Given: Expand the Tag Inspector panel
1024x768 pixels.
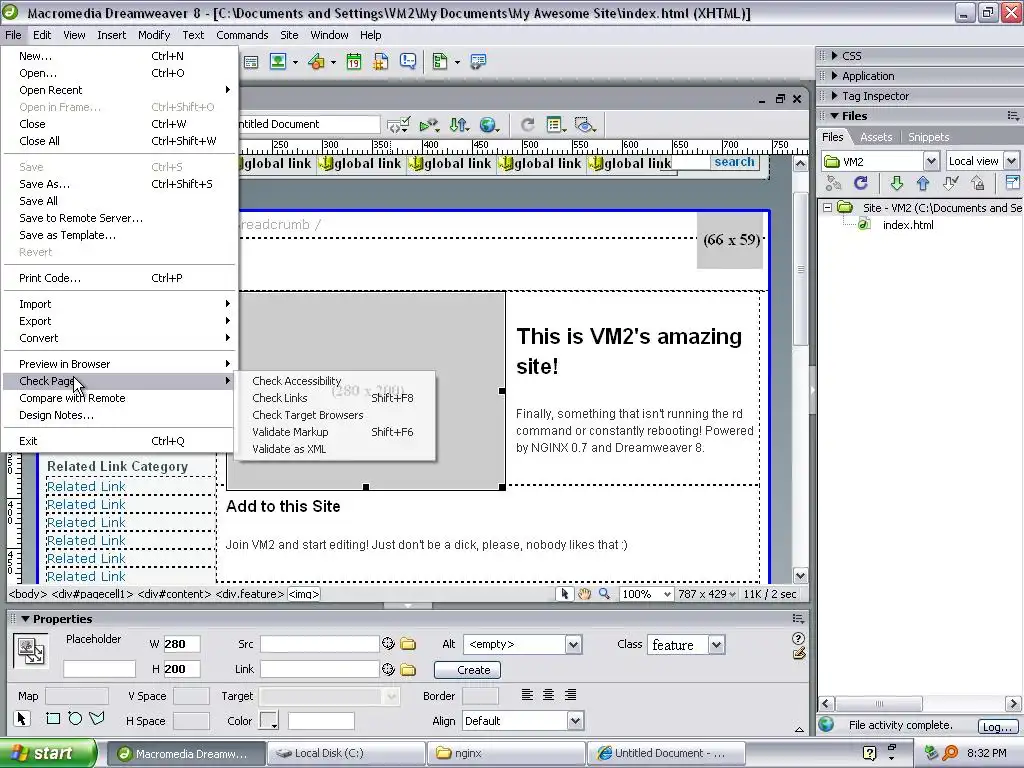Looking at the screenshot, I should [835, 96].
